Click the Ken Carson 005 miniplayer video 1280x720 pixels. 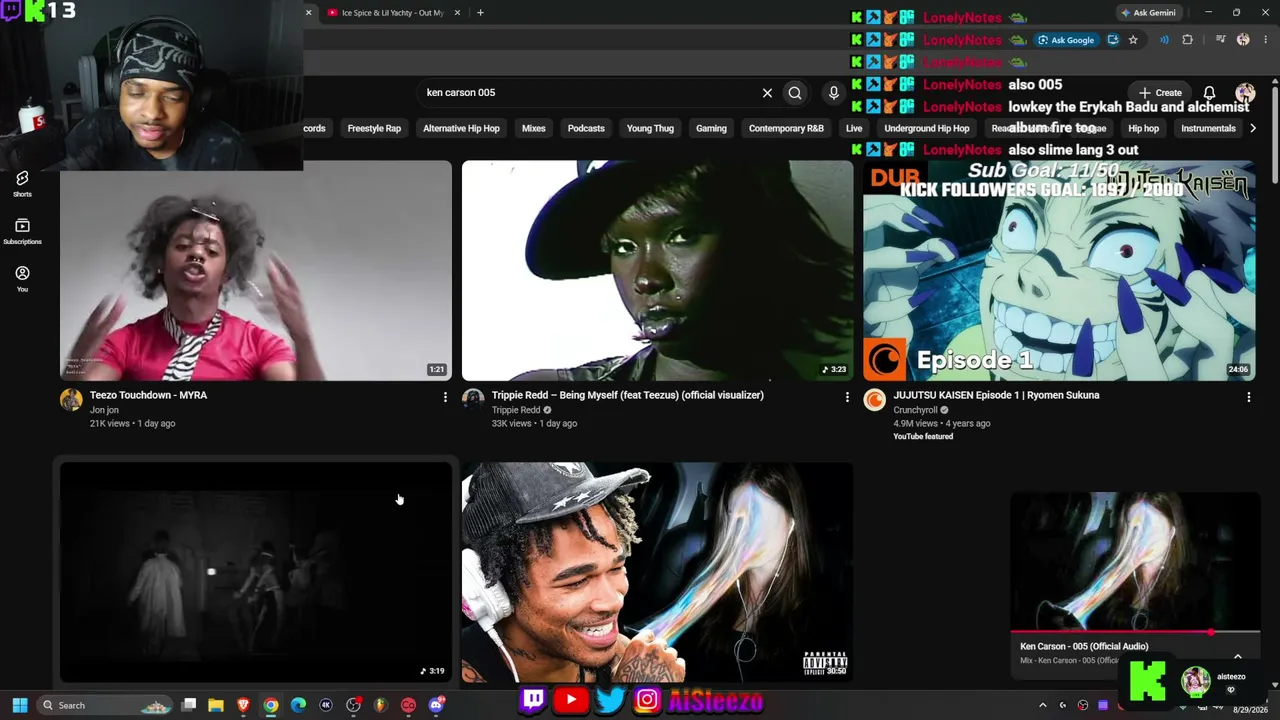tap(1135, 561)
